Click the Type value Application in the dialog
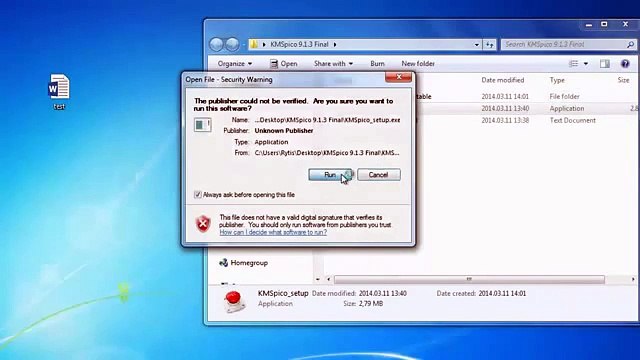 (271, 142)
